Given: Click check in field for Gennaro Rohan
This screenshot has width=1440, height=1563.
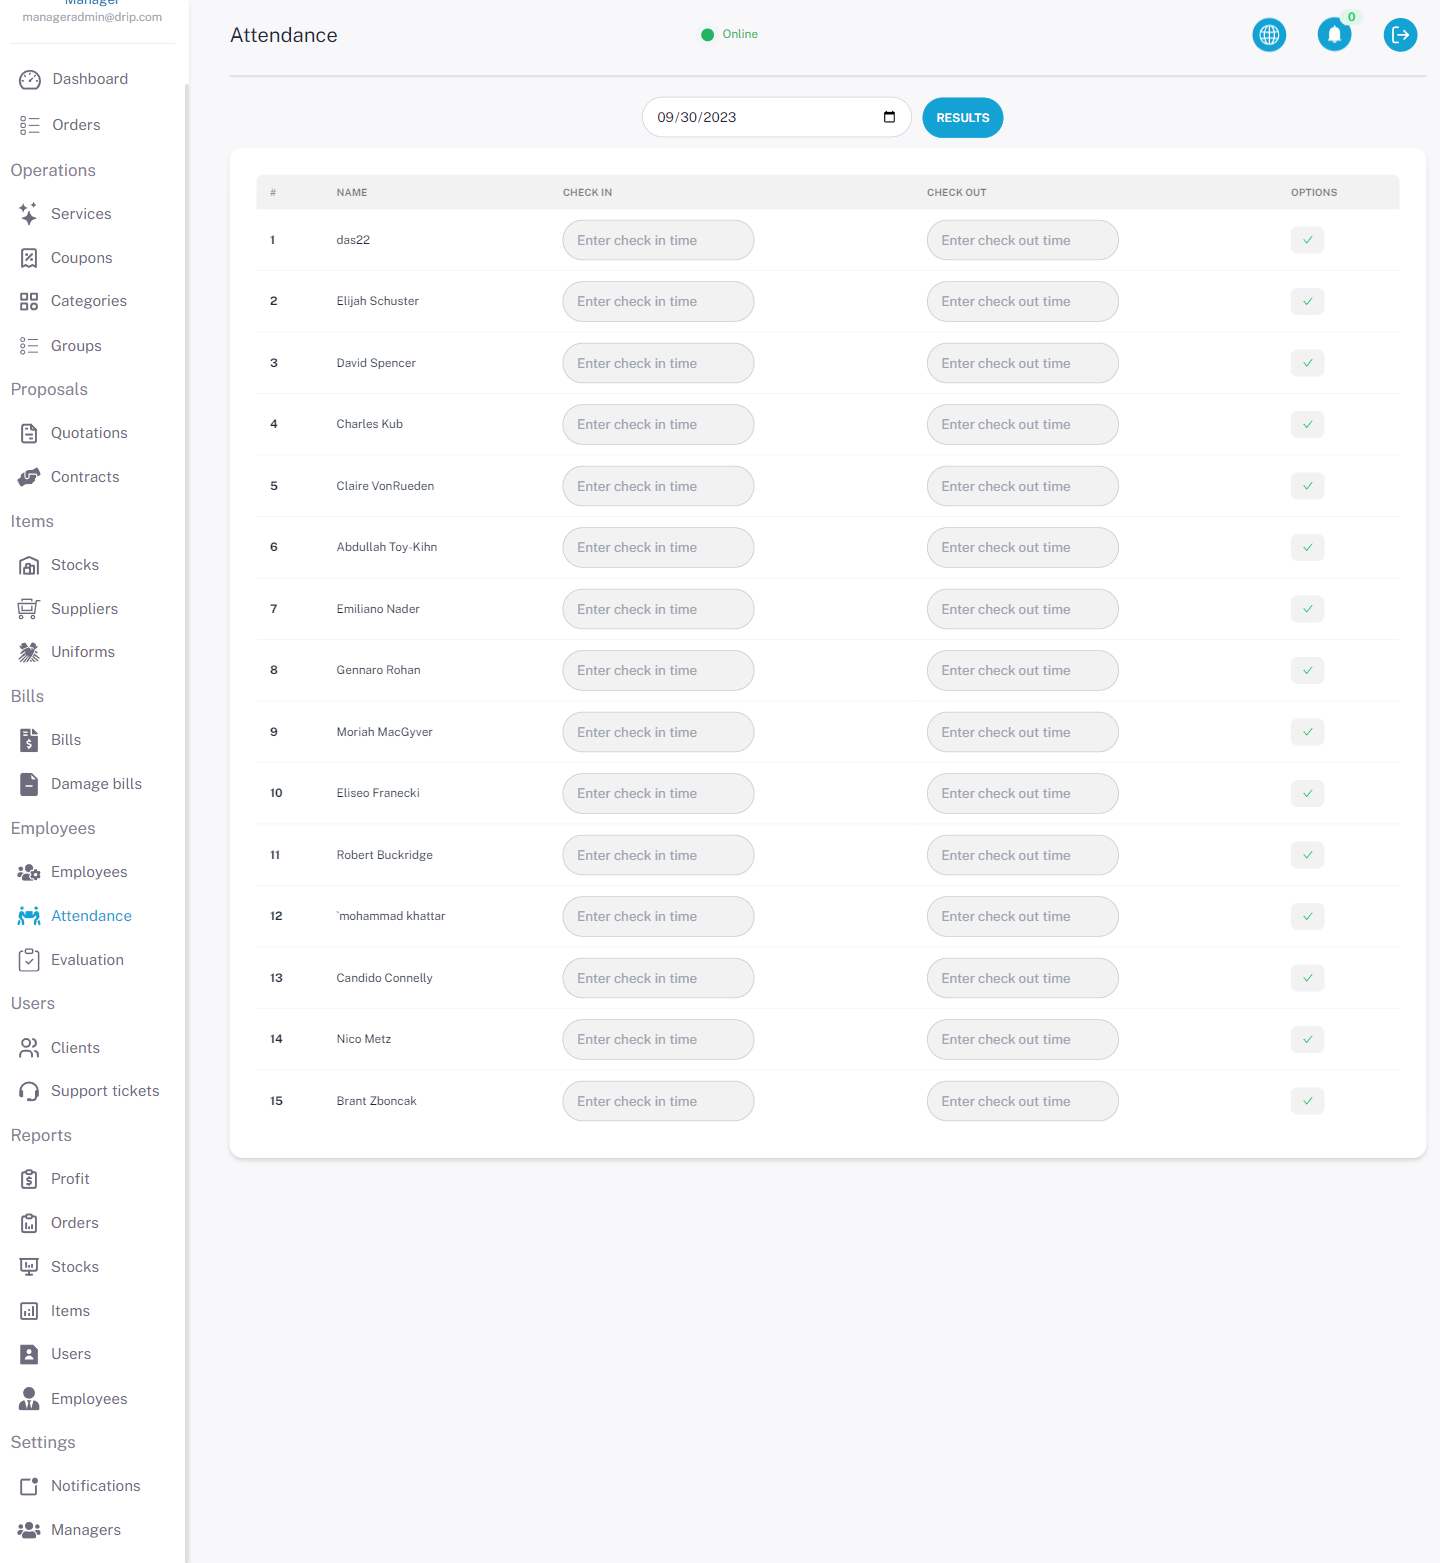Looking at the screenshot, I should 658,671.
